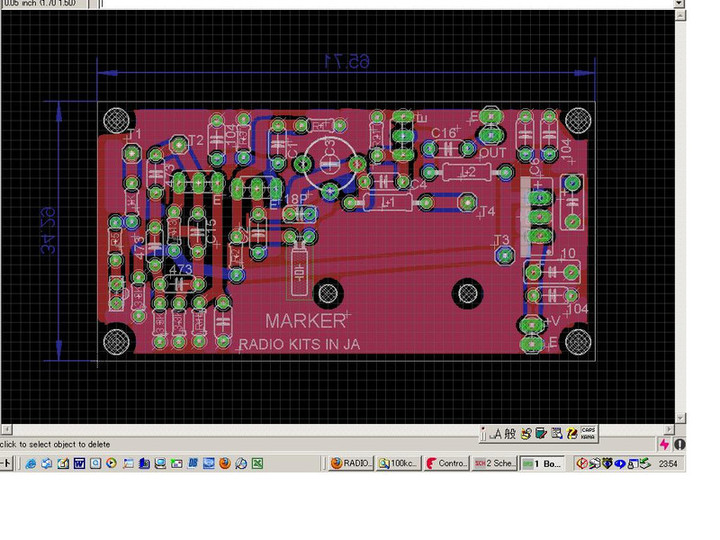
Task: Click the exclamation mark status icon
Action: 680,444
